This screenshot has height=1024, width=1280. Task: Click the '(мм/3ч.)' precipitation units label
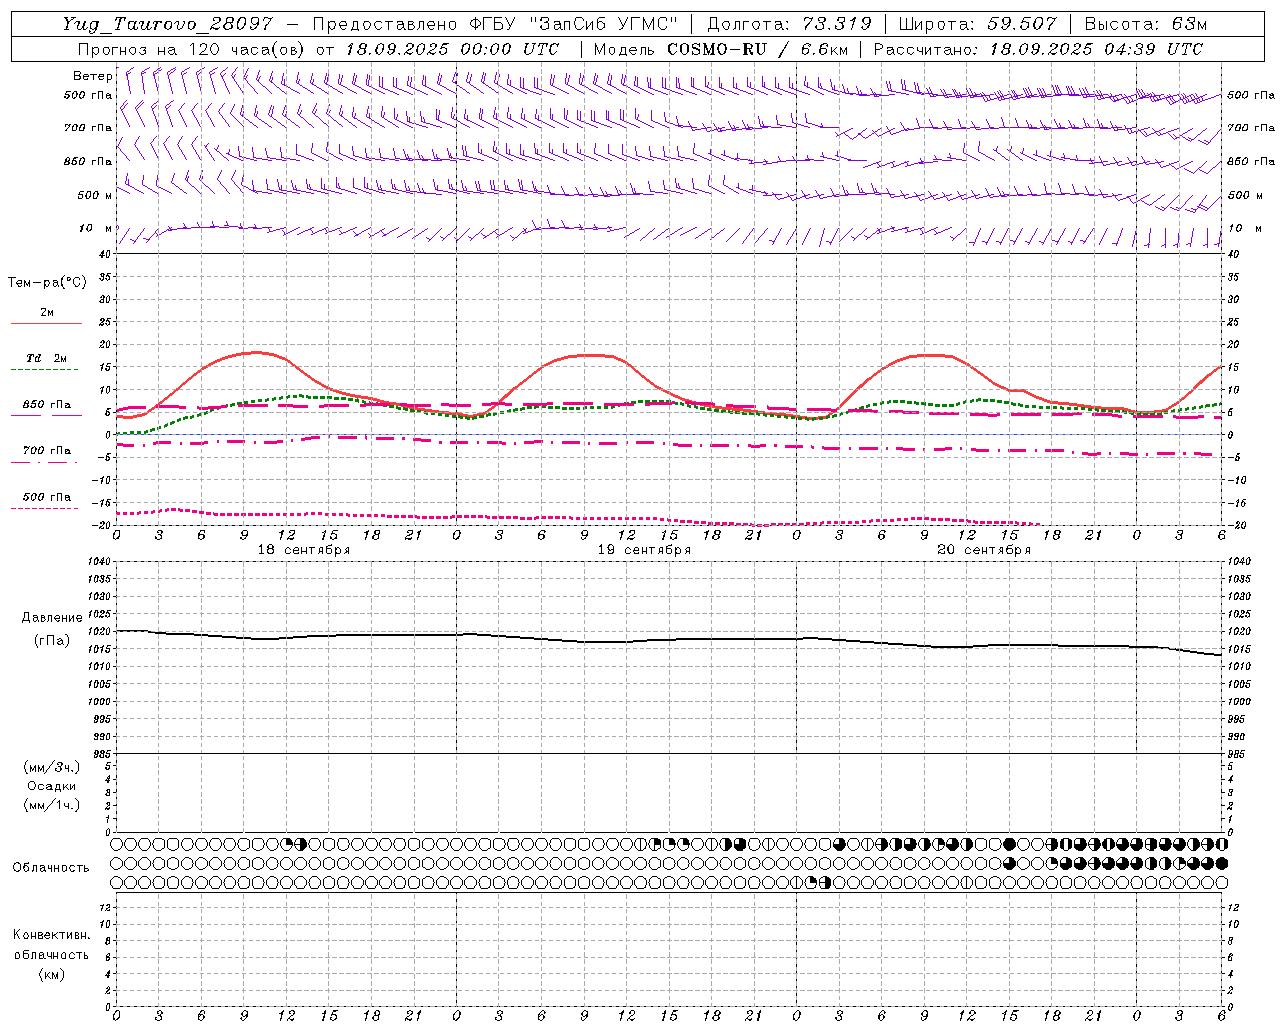click(x=52, y=767)
